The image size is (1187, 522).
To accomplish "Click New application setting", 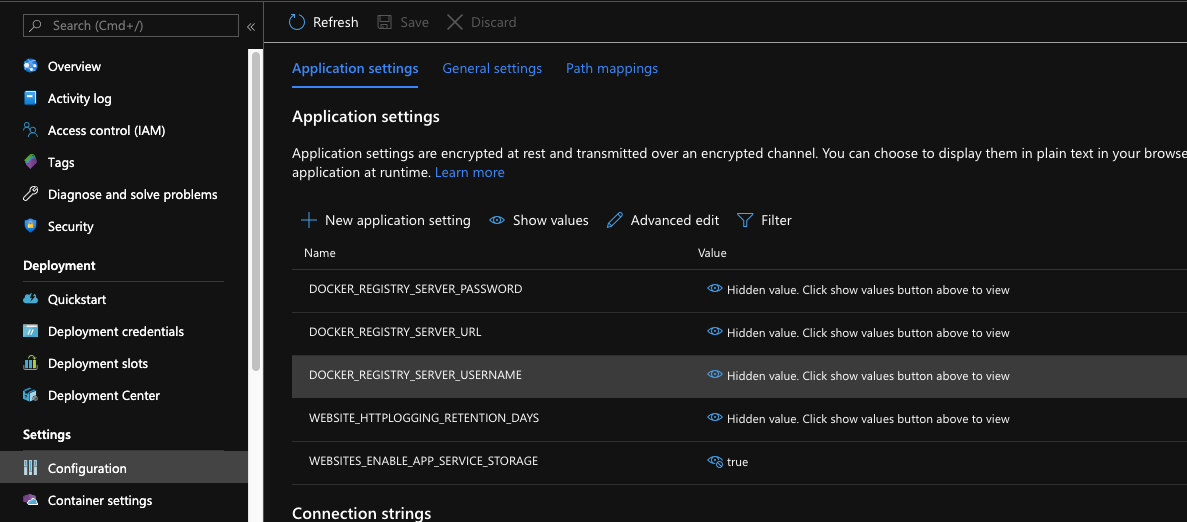I will coord(385,220).
